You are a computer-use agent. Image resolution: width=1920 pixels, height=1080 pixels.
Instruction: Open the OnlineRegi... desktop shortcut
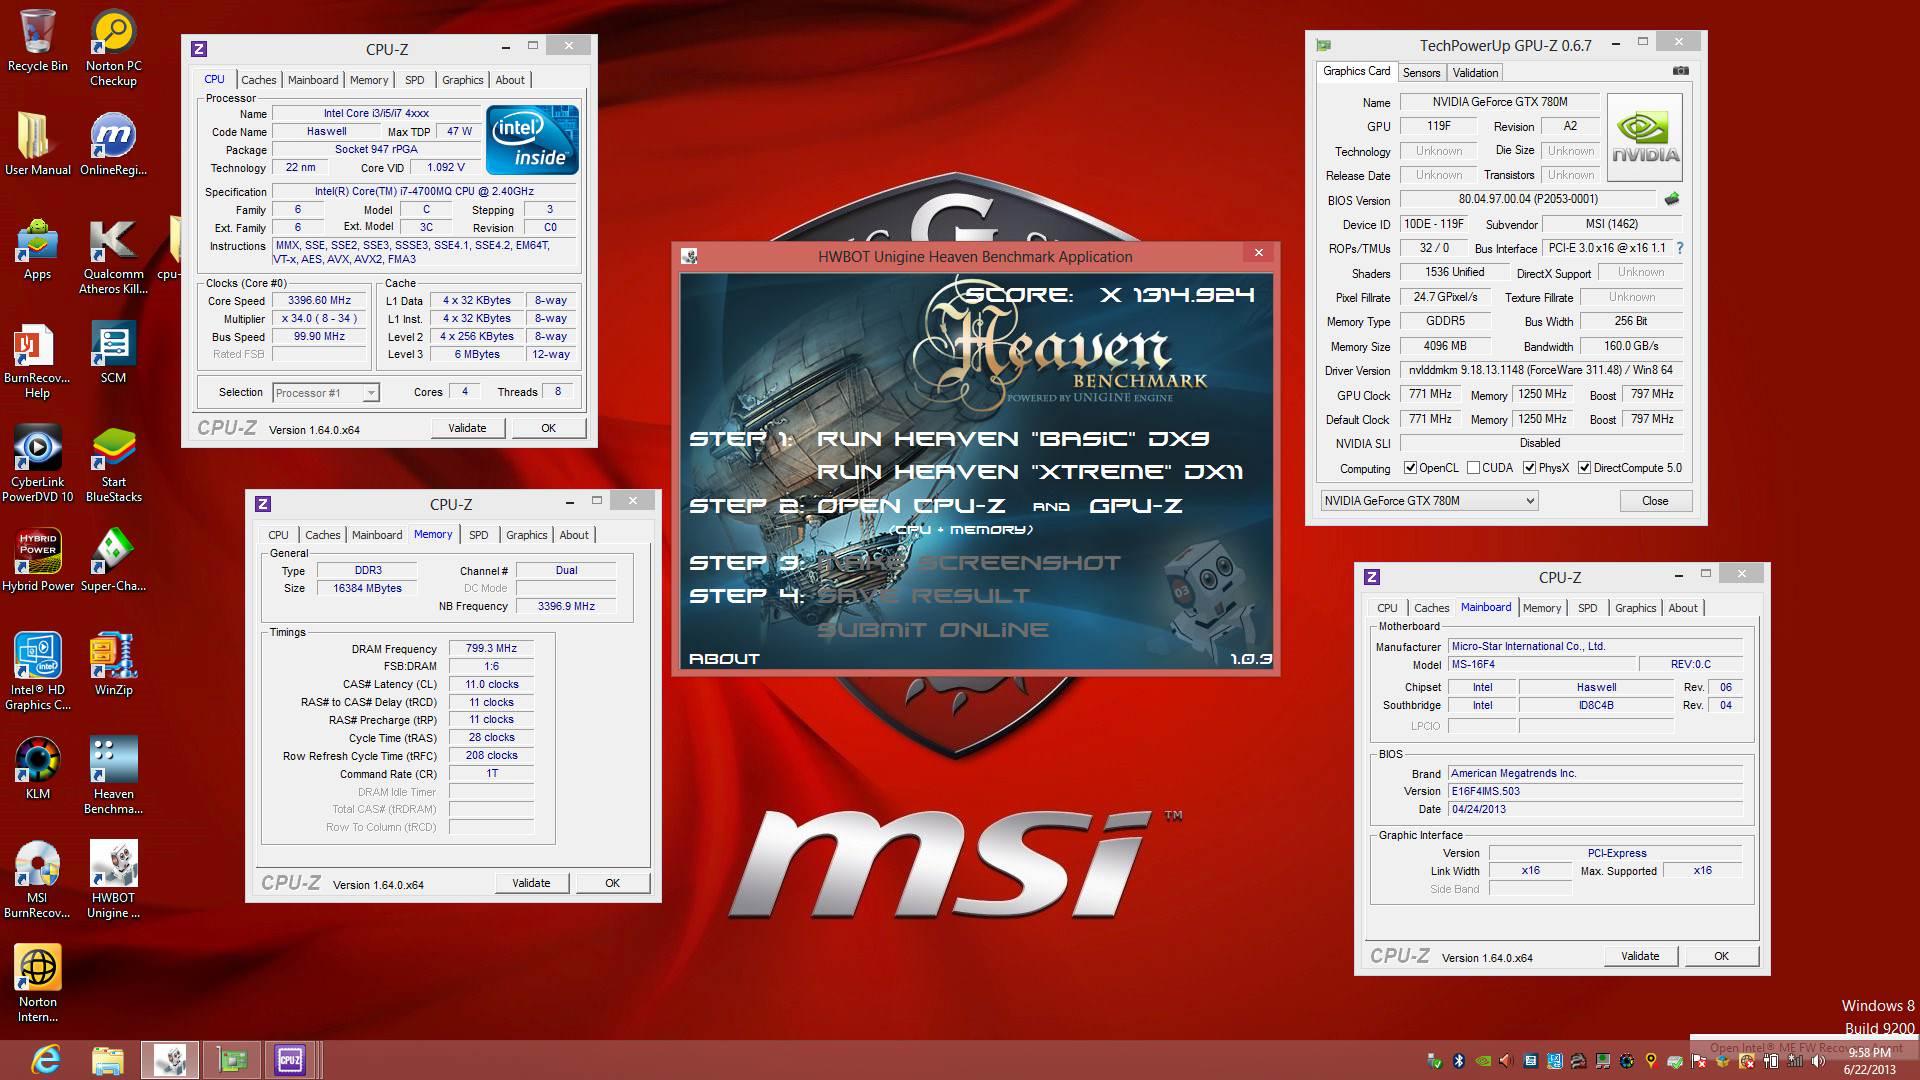pos(113,143)
